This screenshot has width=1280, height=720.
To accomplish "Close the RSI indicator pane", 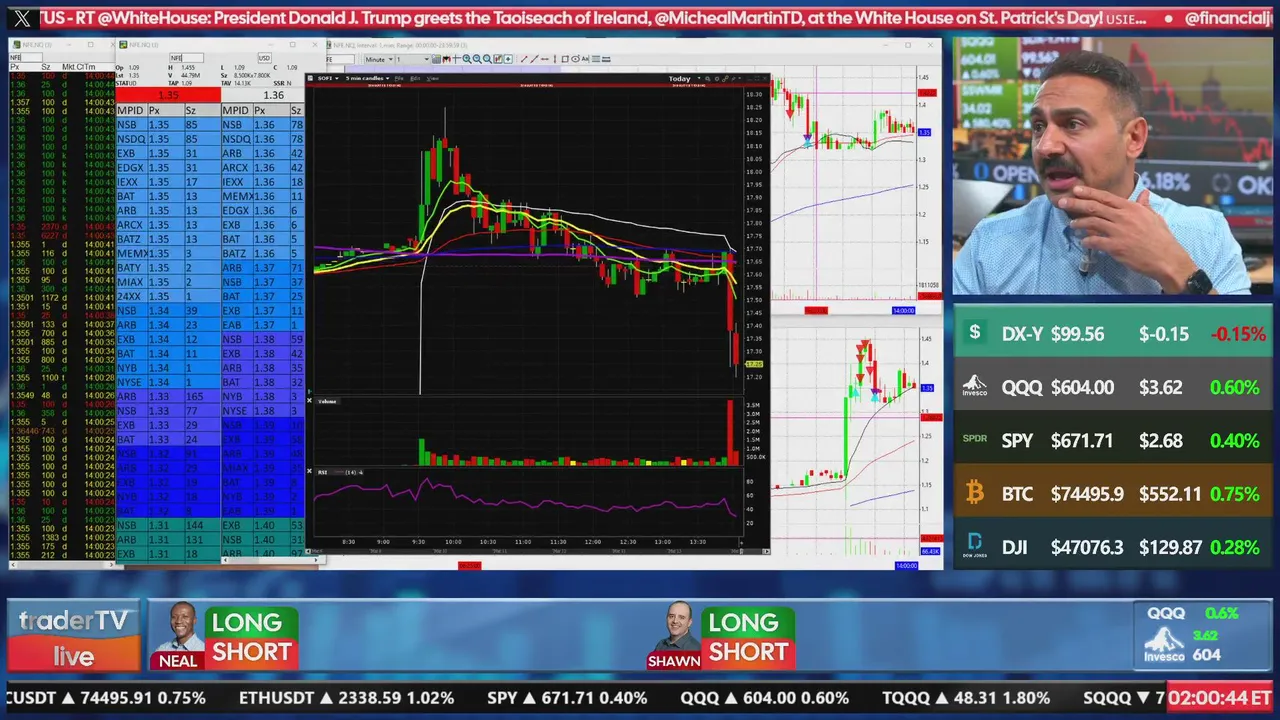I will (309, 471).
